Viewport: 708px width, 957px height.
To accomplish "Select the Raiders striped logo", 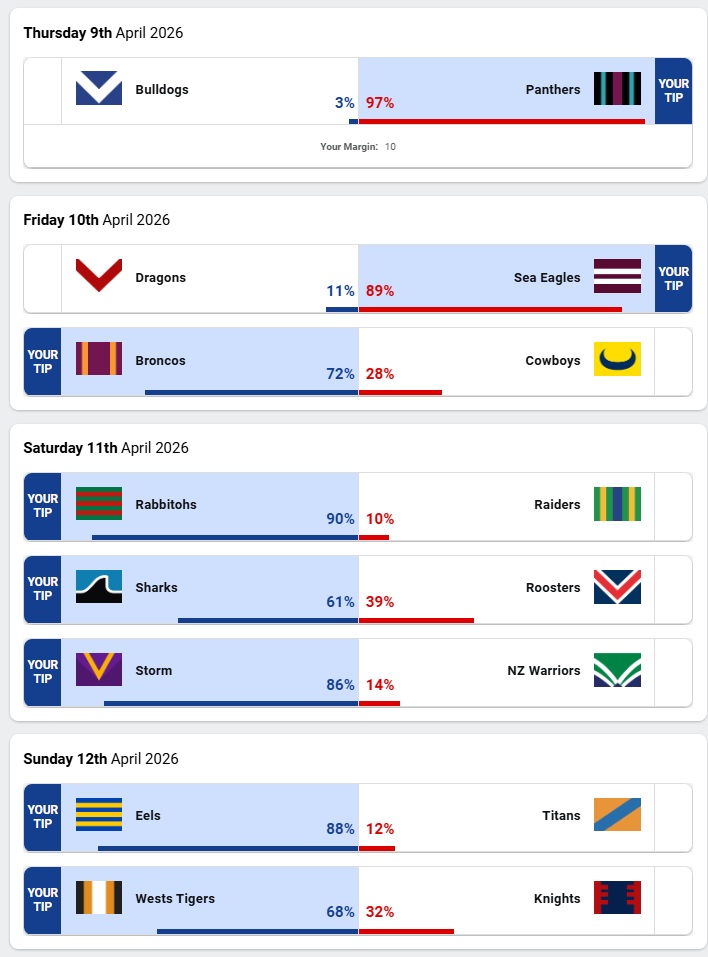I will click(617, 504).
